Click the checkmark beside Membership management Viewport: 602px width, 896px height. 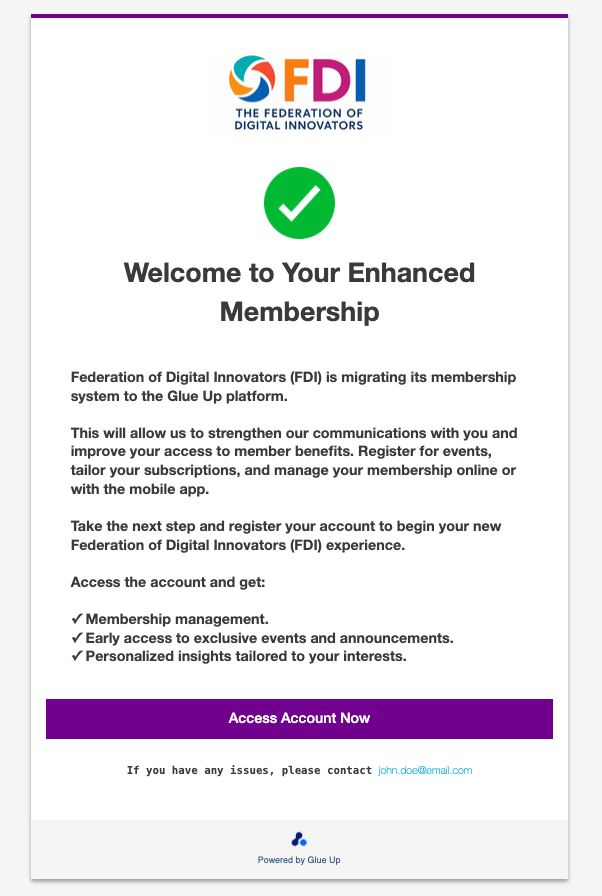point(77,619)
